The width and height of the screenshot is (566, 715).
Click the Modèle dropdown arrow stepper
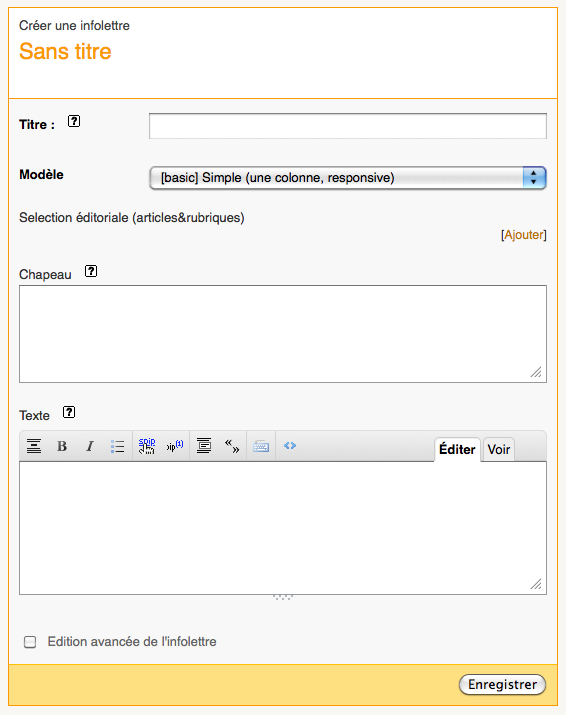(x=534, y=178)
